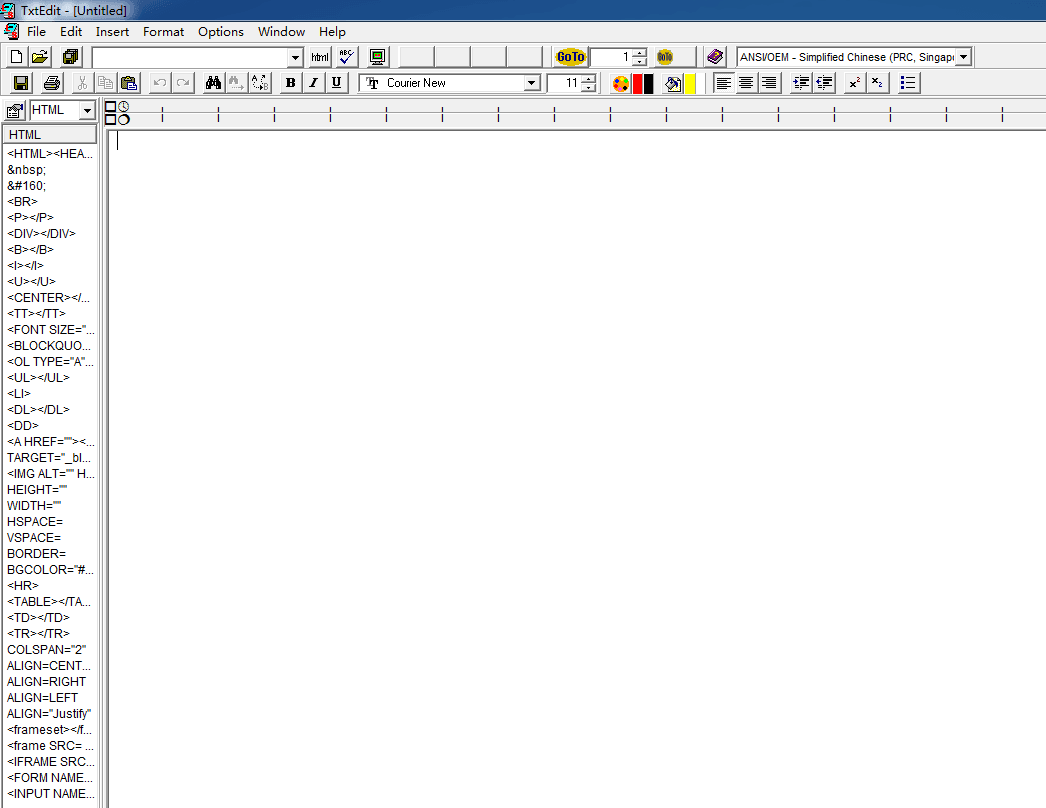Apply subscript formatting
Screen dimensions: 1046x808
(878, 83)
